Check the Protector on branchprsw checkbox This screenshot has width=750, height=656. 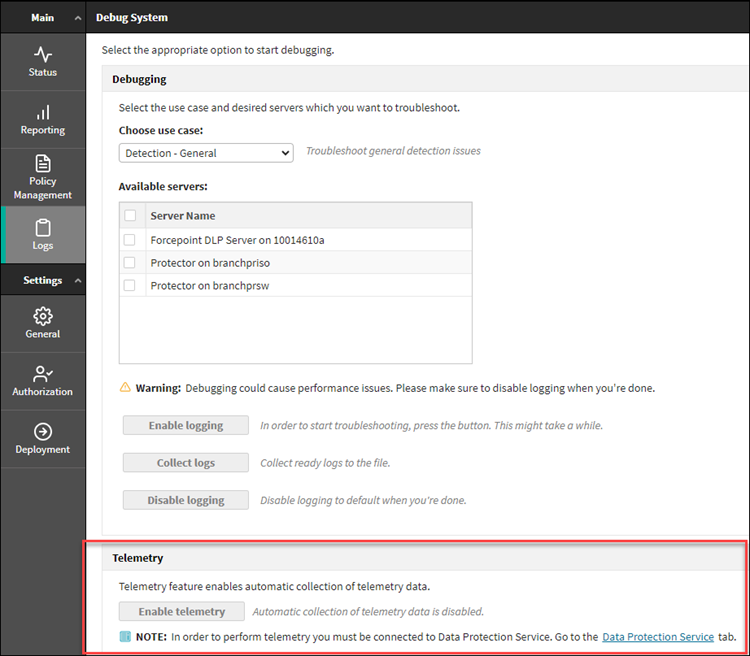[x=129, y=286]
